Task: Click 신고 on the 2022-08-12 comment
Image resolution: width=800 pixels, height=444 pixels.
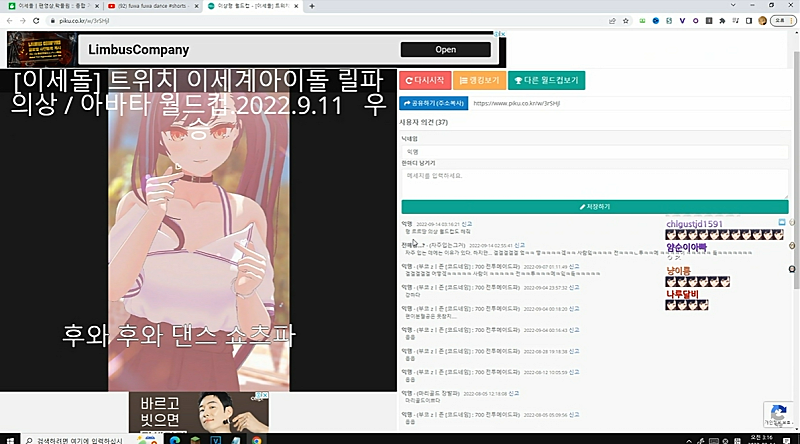Action: (574, 372)
